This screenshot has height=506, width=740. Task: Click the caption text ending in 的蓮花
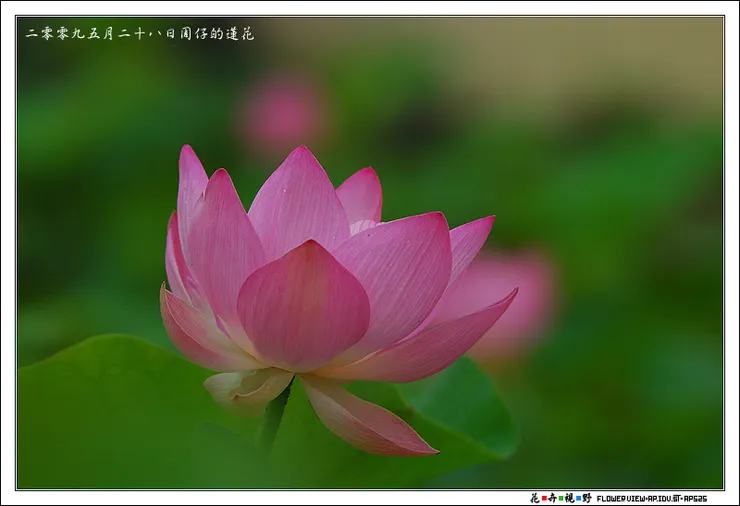point(140,34)
